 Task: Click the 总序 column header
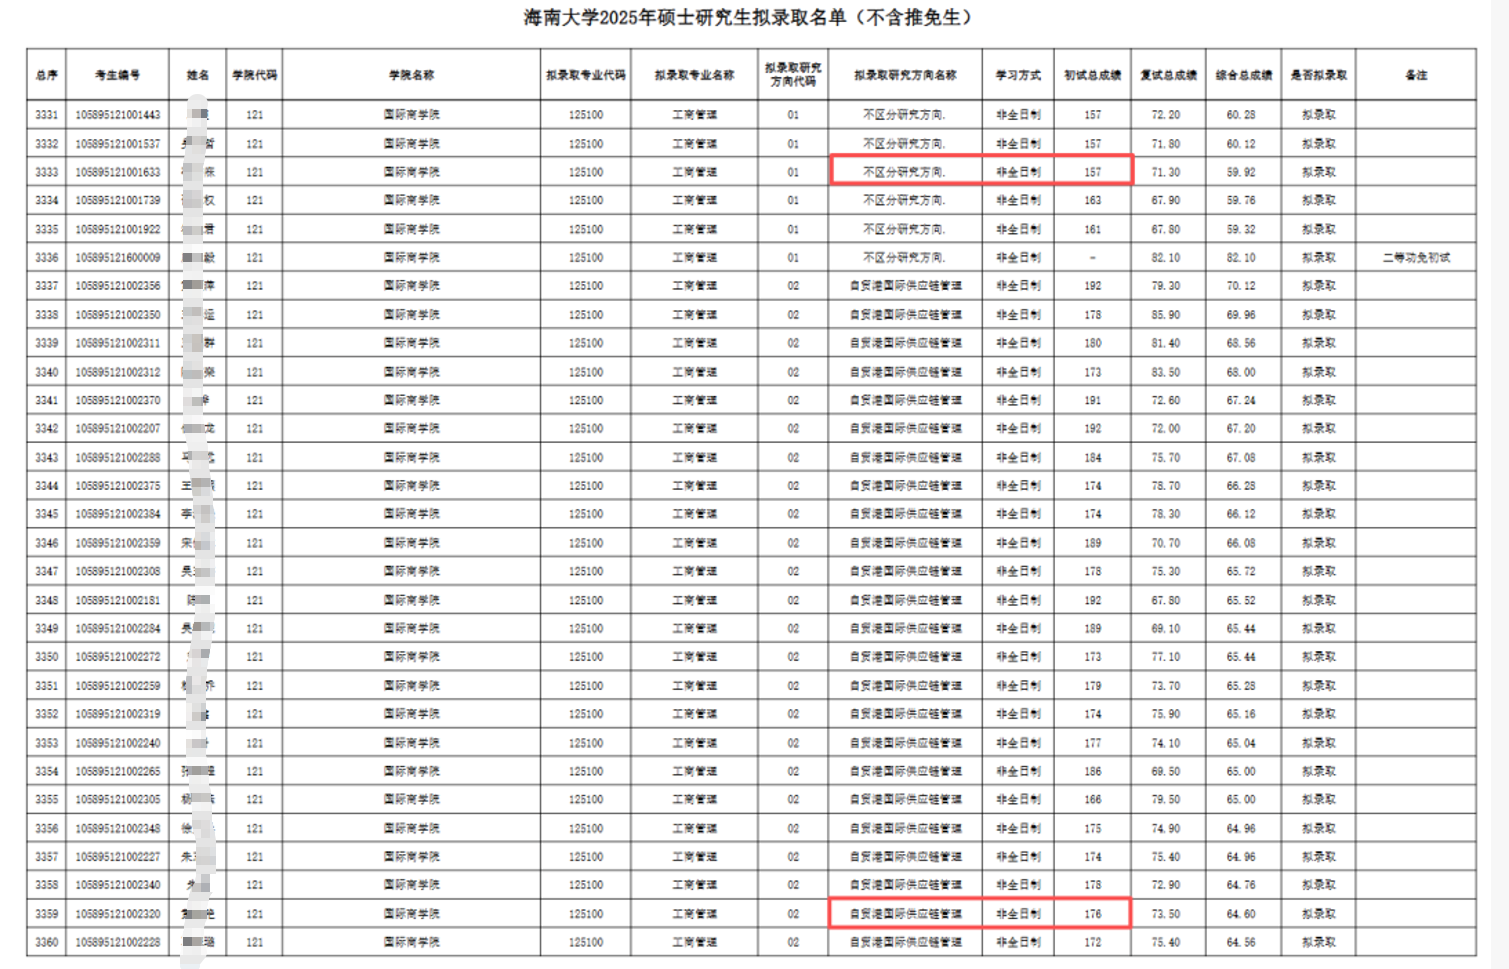[x=46, y=75]
